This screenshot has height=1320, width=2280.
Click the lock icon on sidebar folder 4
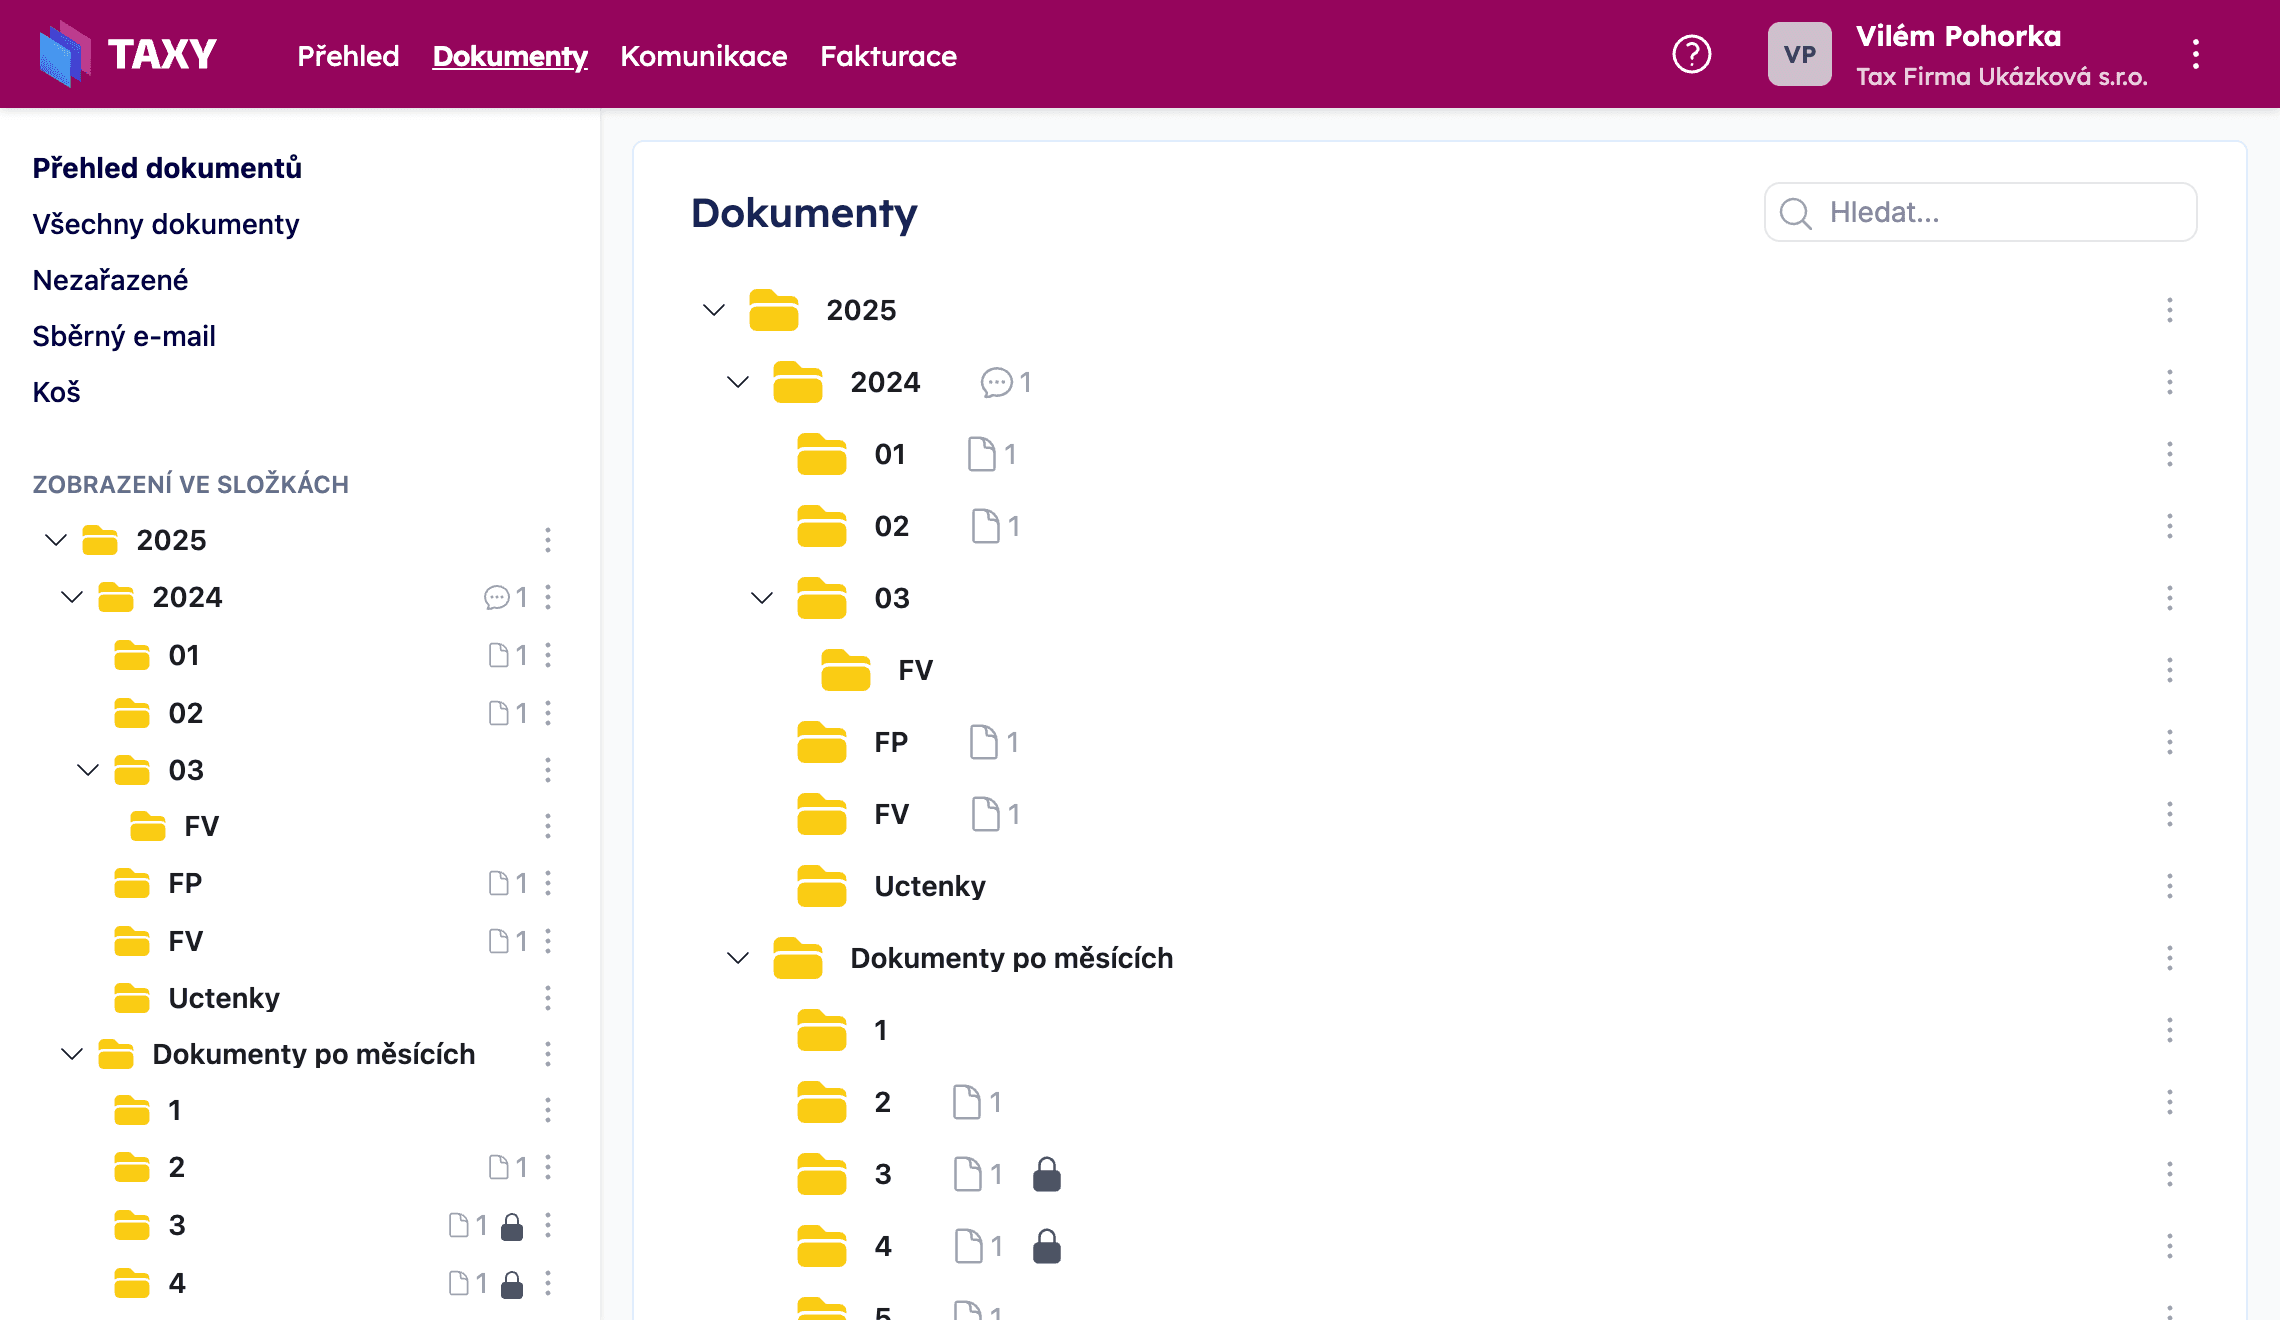tap(511, 1283)
